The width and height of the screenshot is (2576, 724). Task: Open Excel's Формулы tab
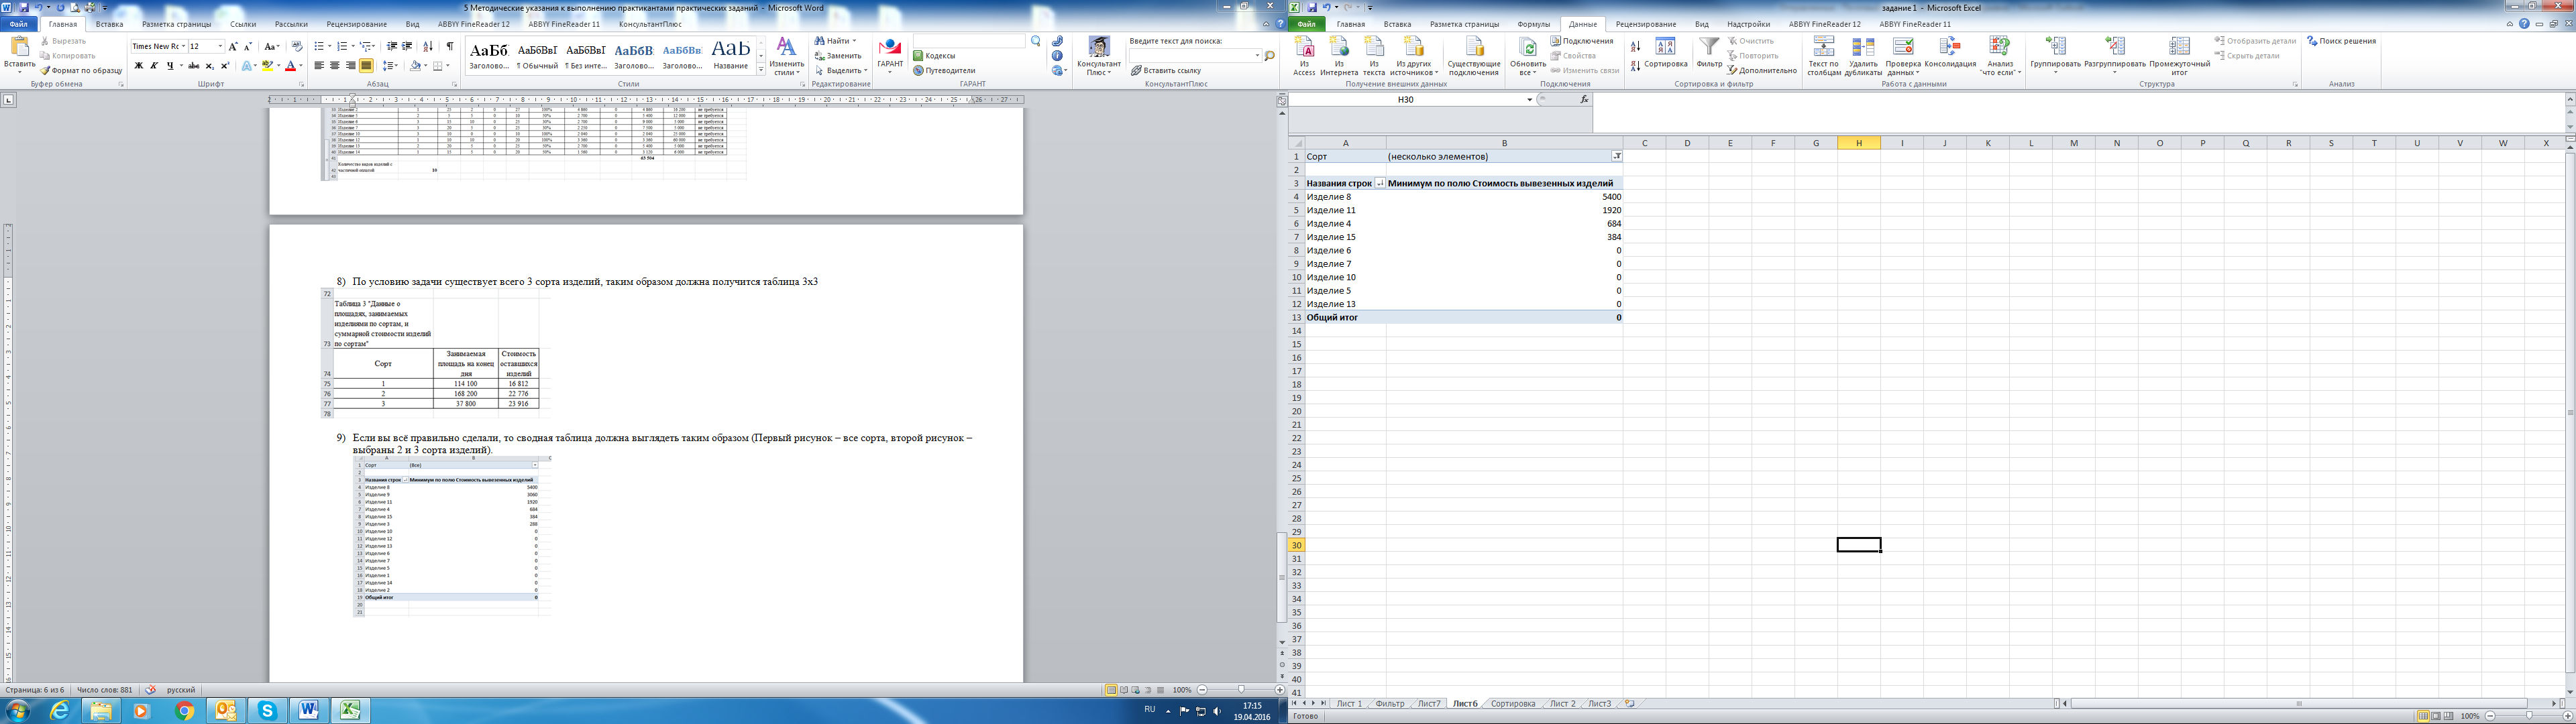(1533, 24)
